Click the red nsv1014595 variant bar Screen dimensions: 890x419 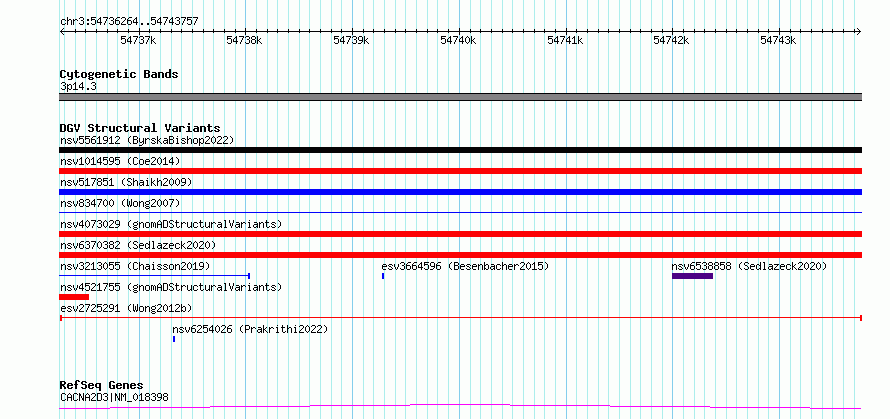click(460, 171)
